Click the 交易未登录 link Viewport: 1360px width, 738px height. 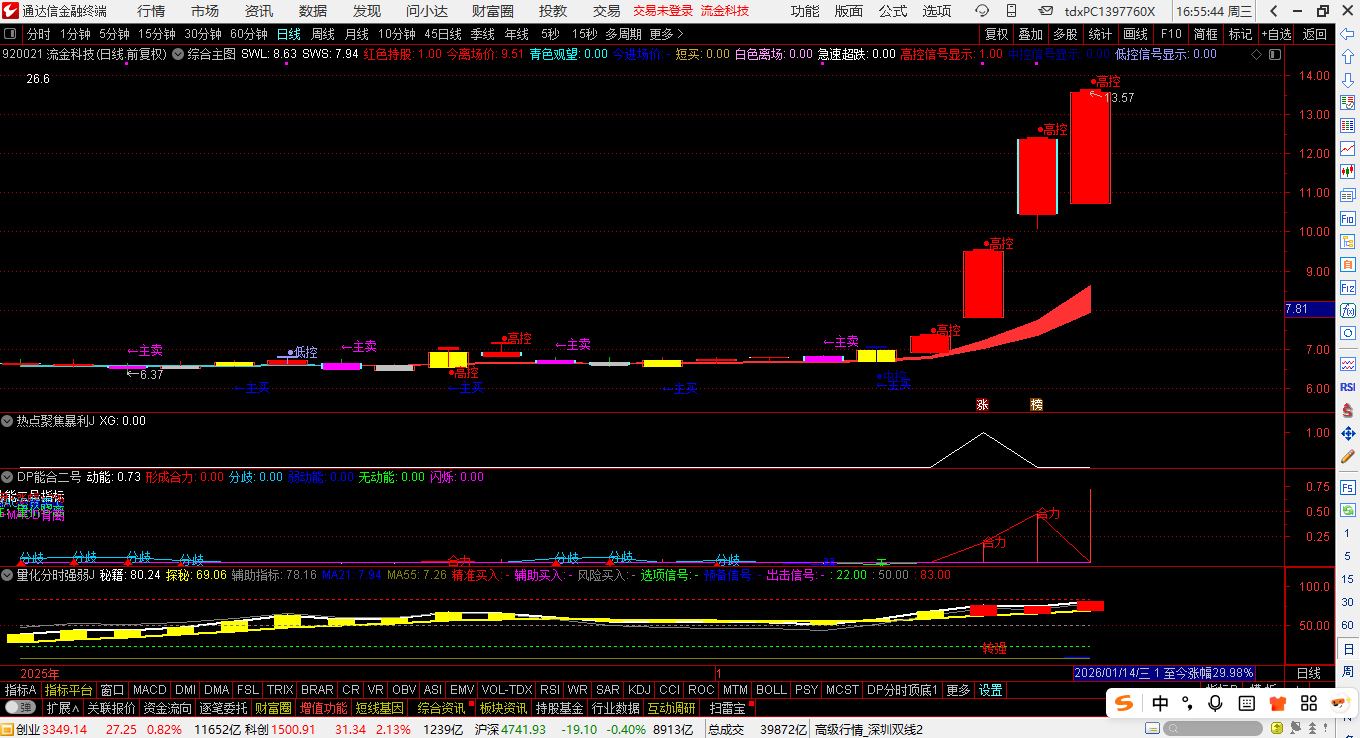(x=662, y=11)
